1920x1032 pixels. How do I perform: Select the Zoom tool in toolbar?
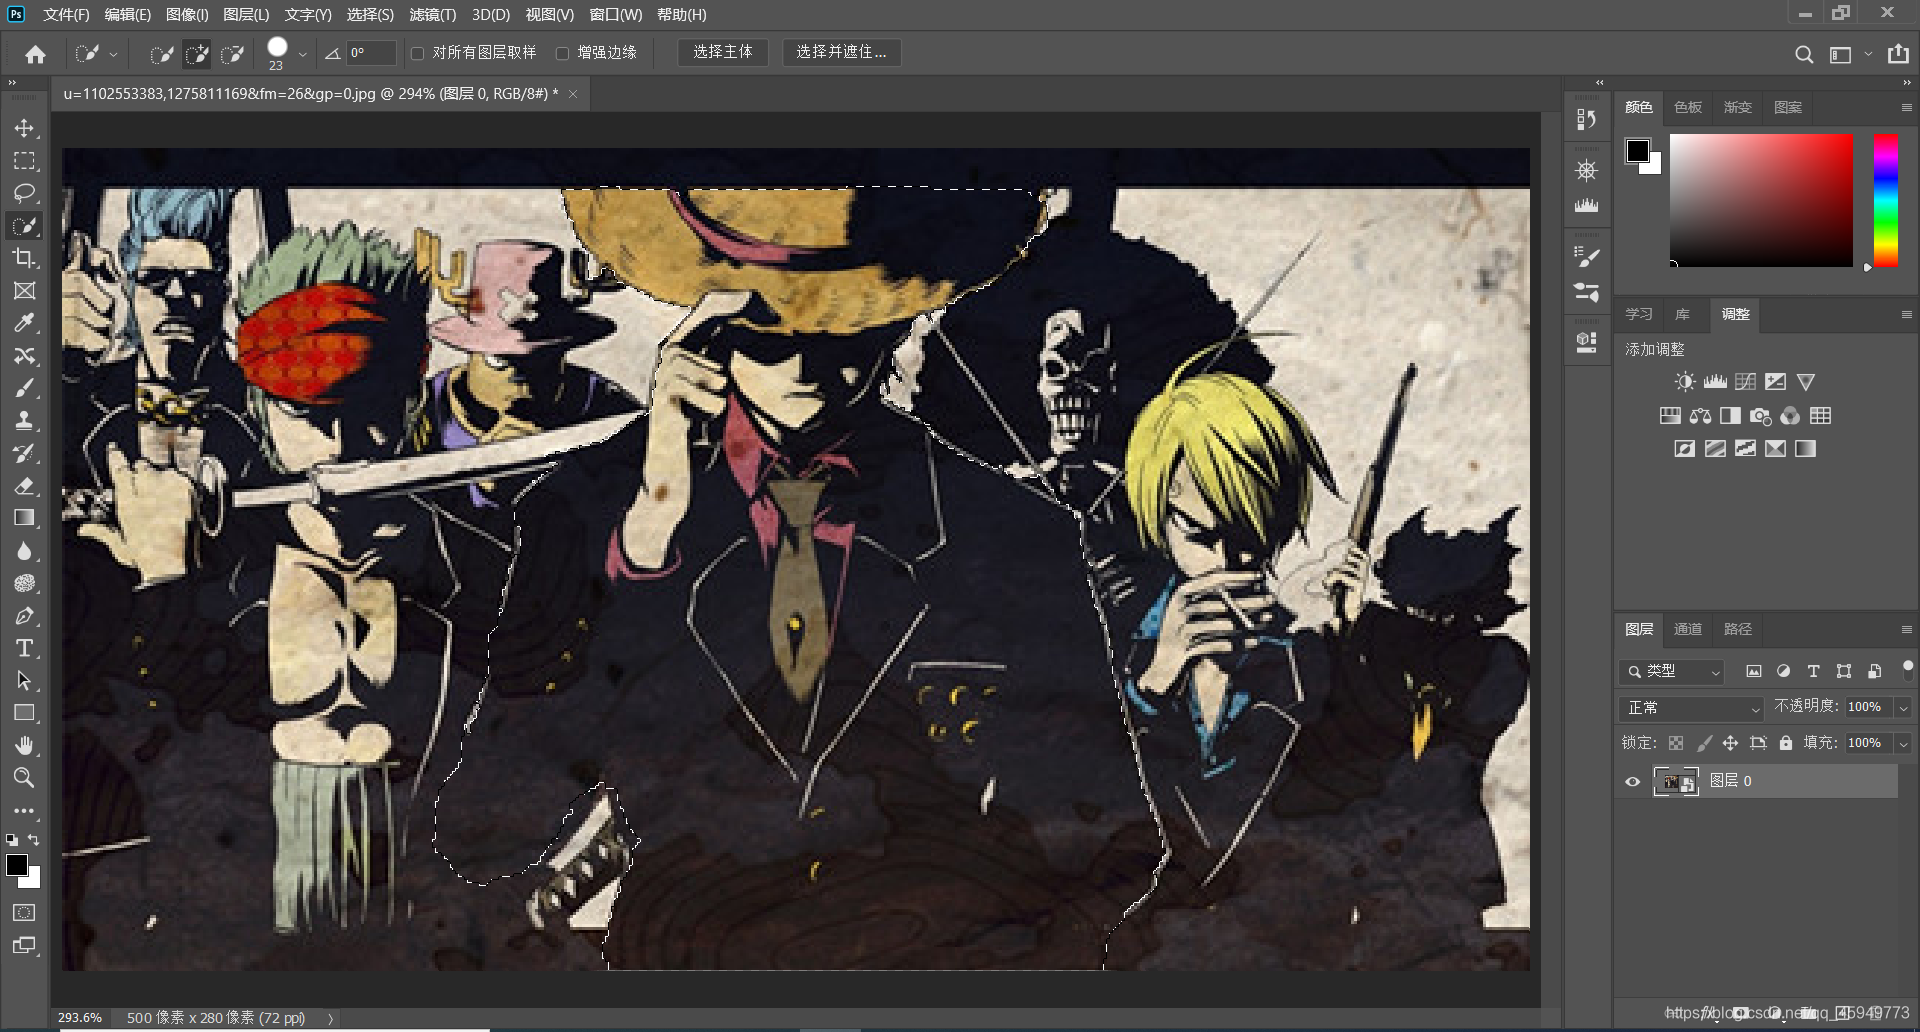coord(24,777)
